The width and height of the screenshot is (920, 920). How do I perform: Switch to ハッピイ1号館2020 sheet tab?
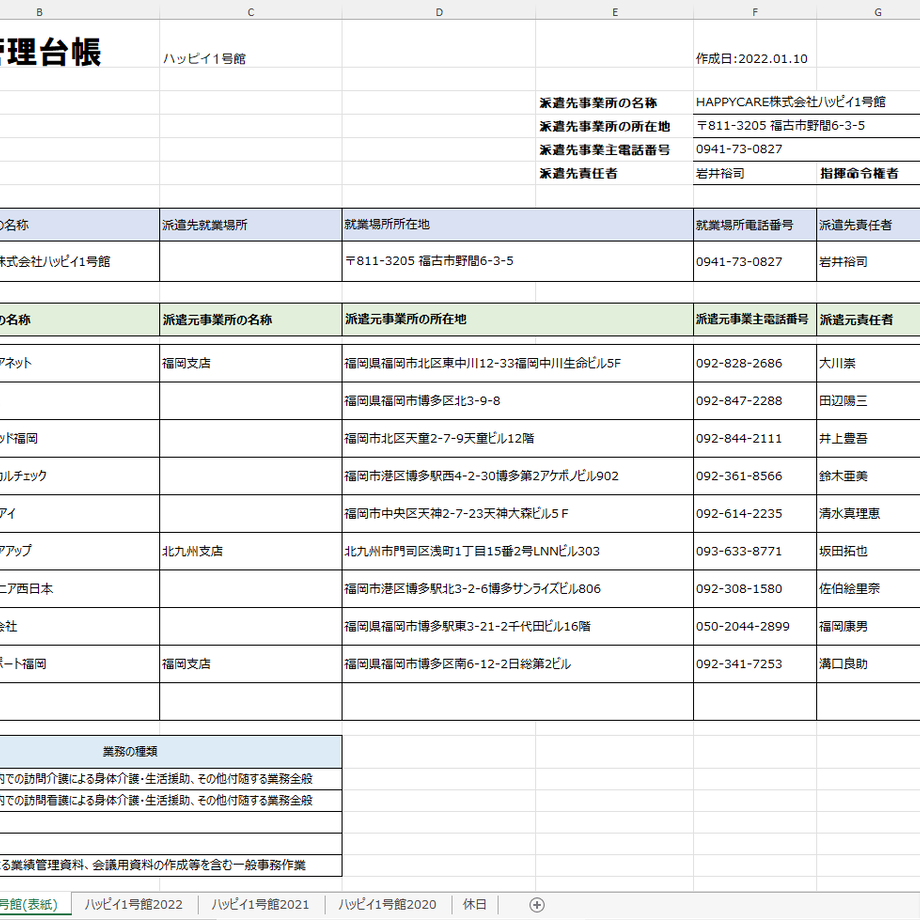[x=387, y=905]
